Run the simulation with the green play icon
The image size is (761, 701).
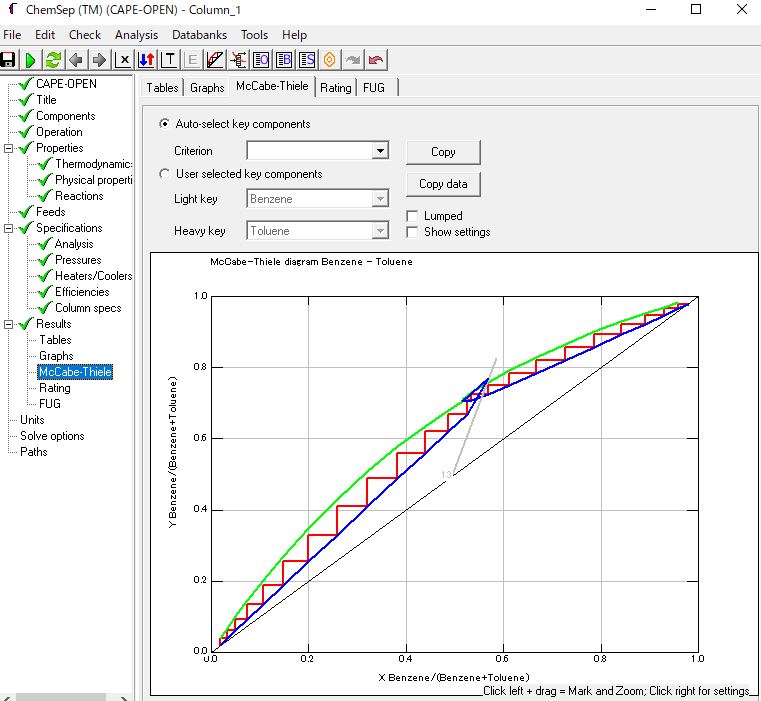(30, 60)
